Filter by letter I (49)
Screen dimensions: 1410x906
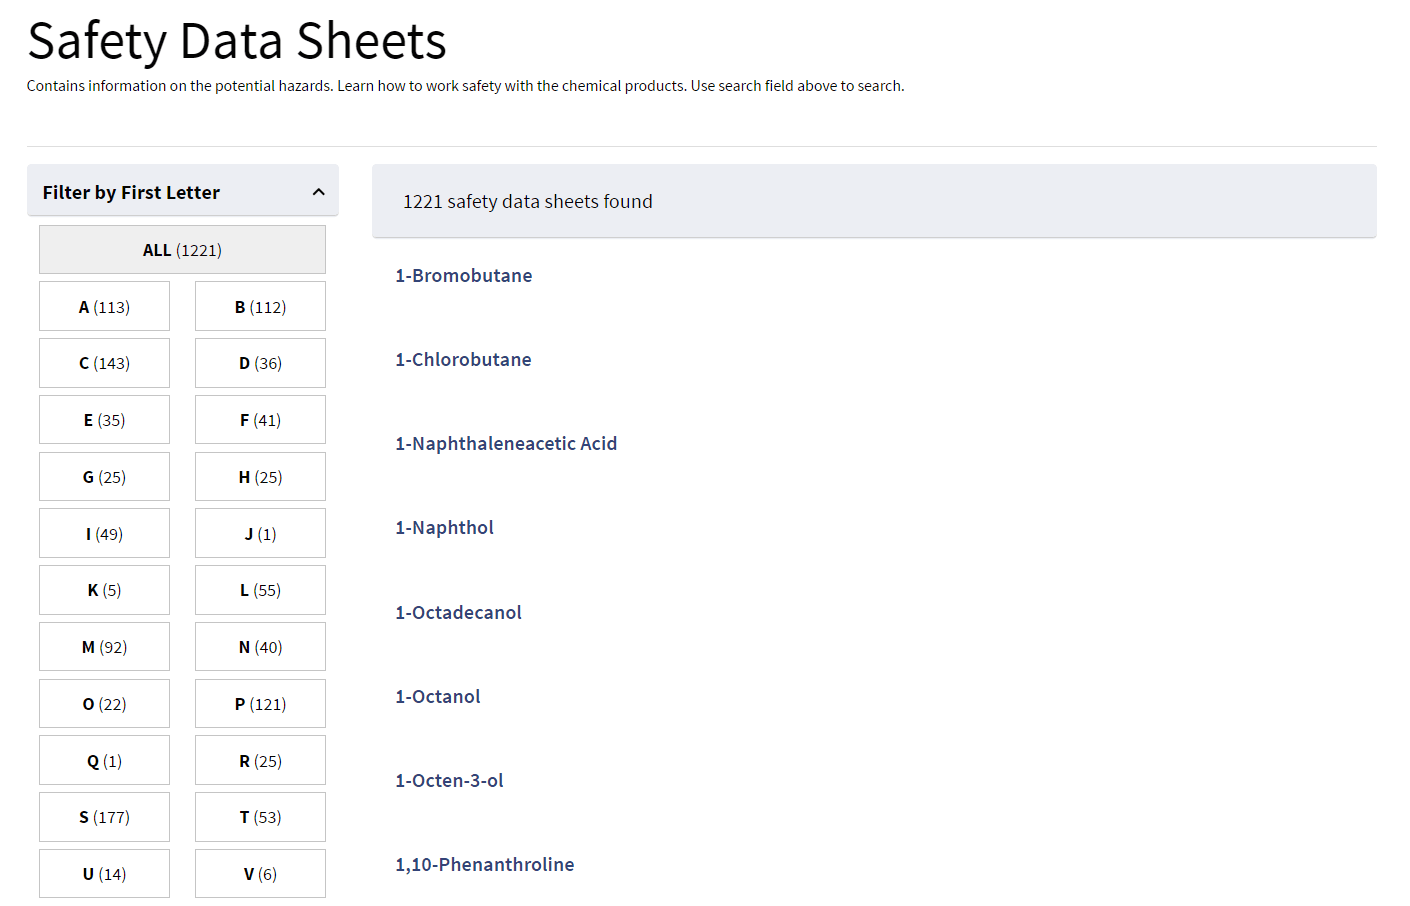point(104,533)
